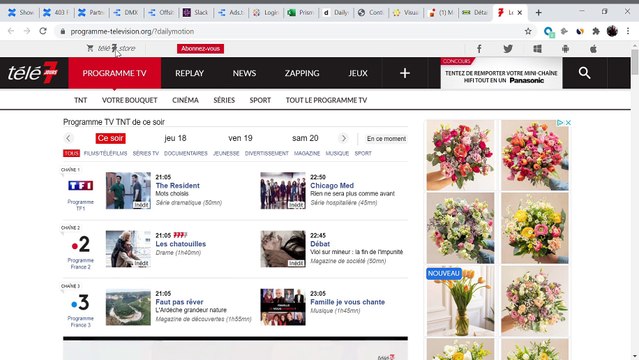This screenshot has height=360, width=639.
Task: Open the Chrome extensions puzzle icon
Action: [596, 31]
